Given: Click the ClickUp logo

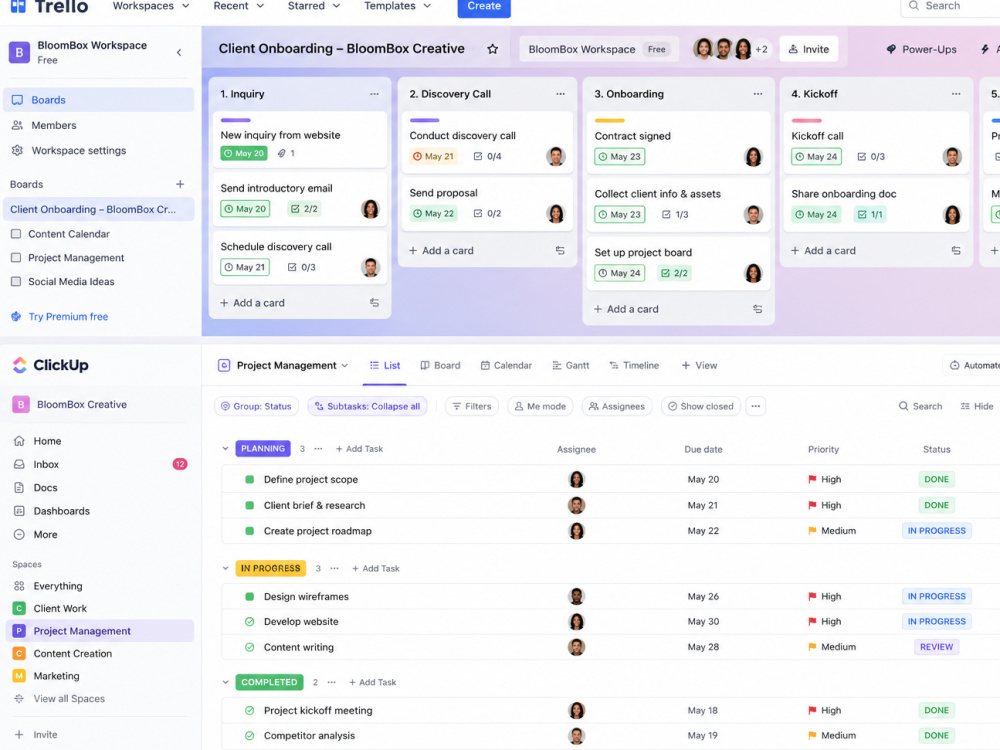Looking at the screenshot, I should point(50,365).
